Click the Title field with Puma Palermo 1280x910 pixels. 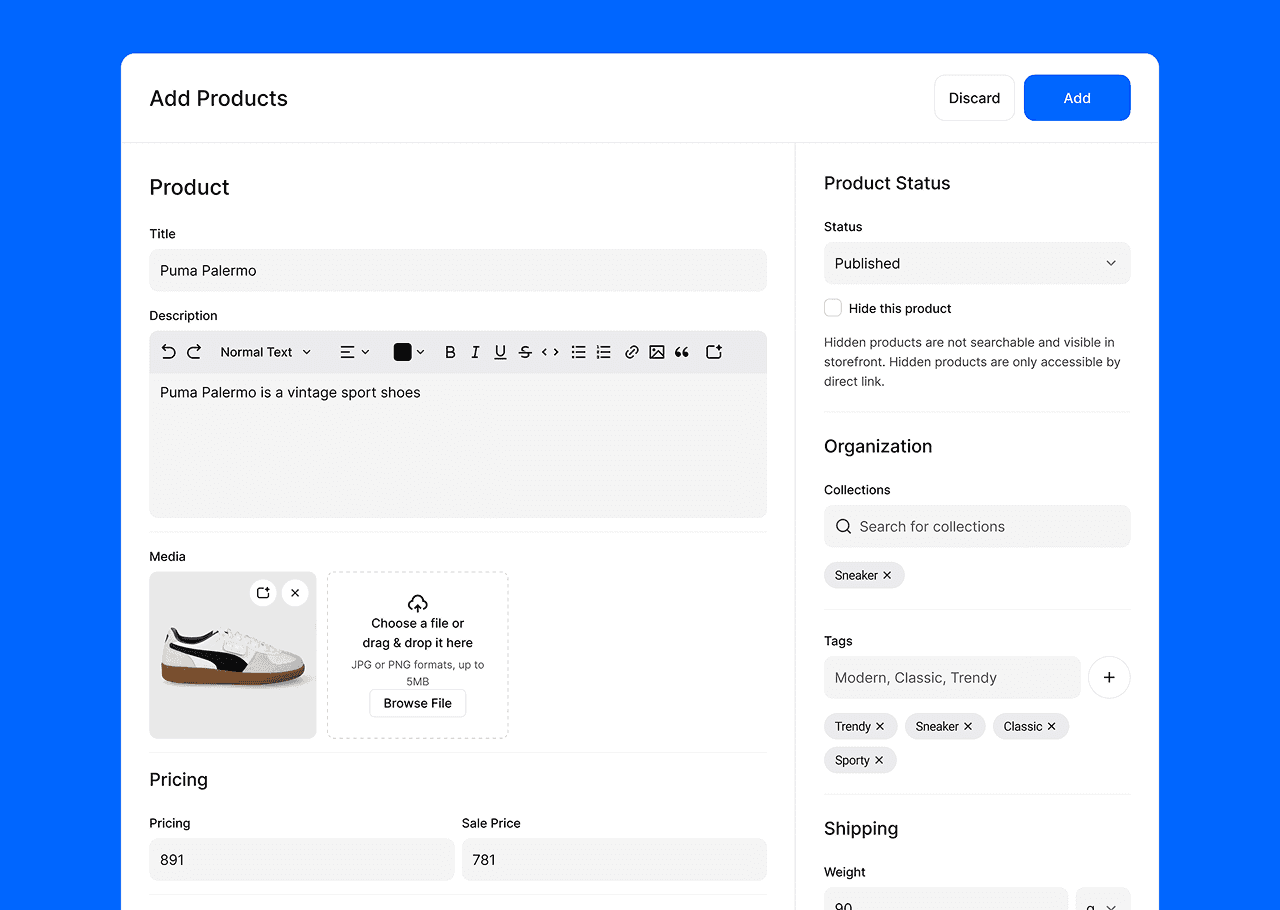click(x=458, y=270)
